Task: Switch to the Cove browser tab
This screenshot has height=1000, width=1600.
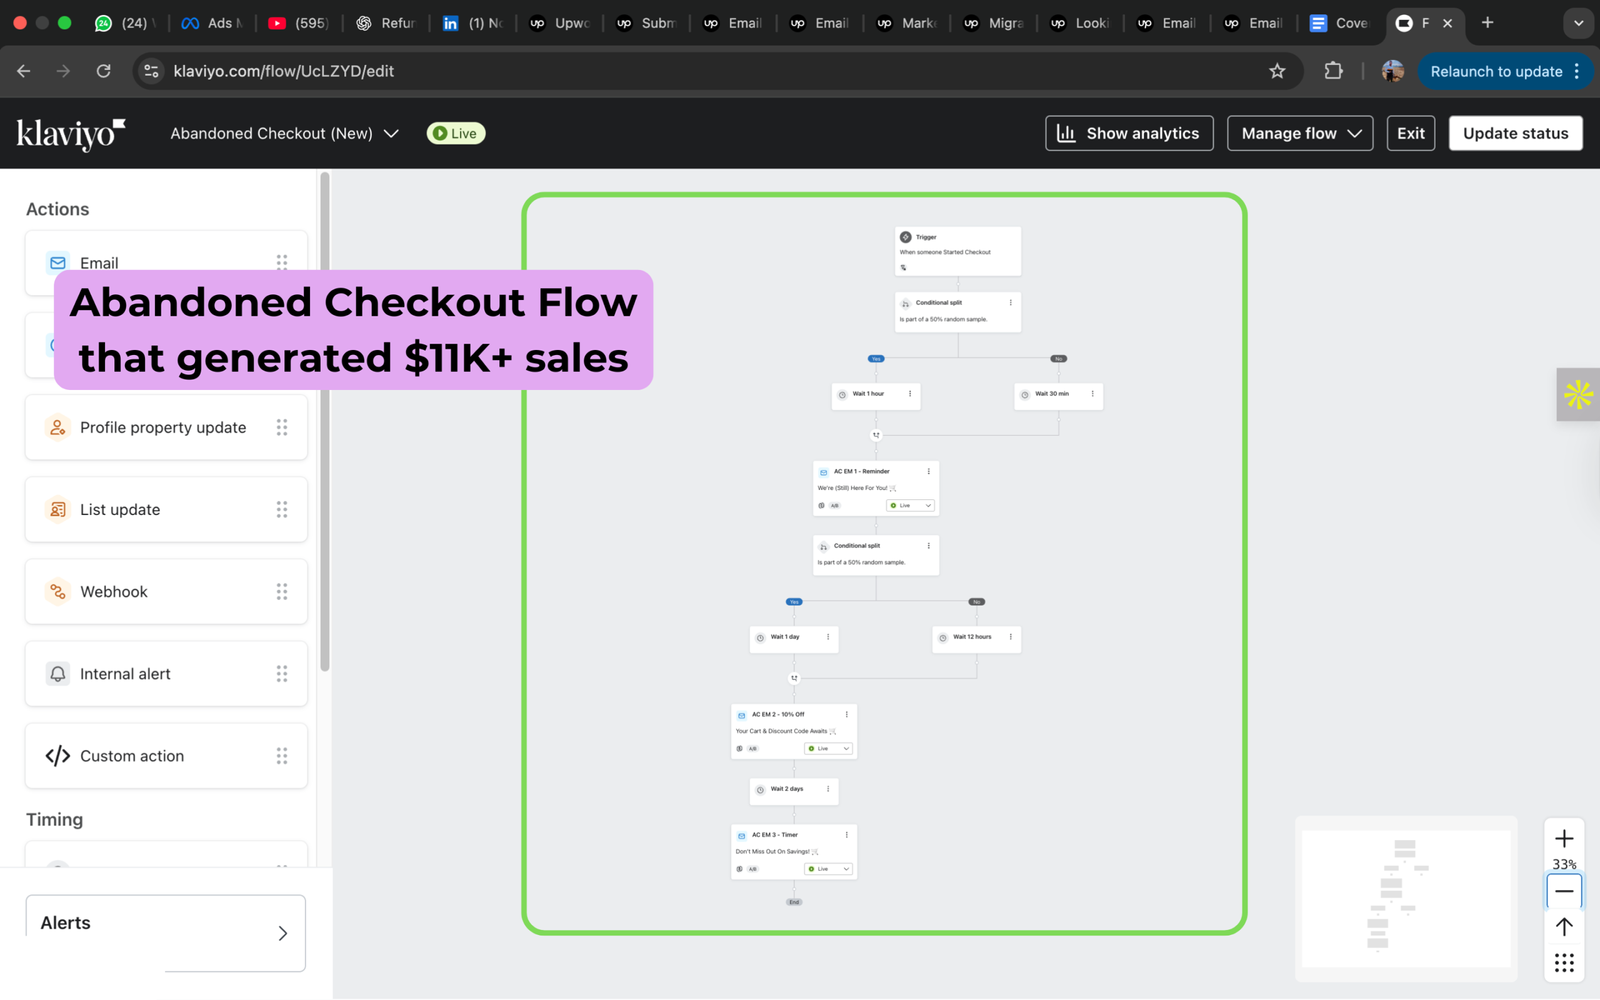Action: 1339,23
